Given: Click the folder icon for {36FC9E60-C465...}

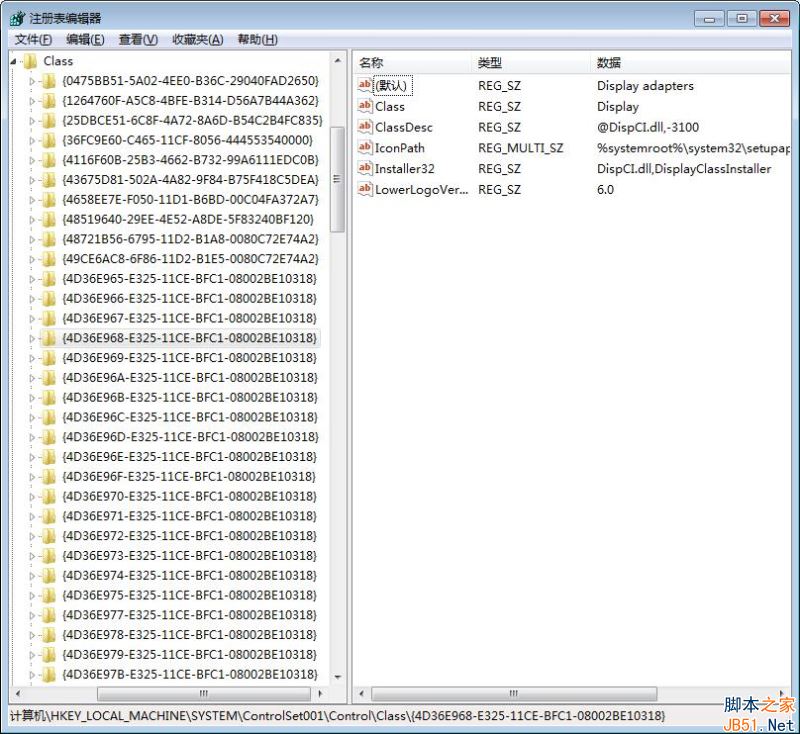Looking at the screenshot, I should pyautogui.click(x=50, y=140).
